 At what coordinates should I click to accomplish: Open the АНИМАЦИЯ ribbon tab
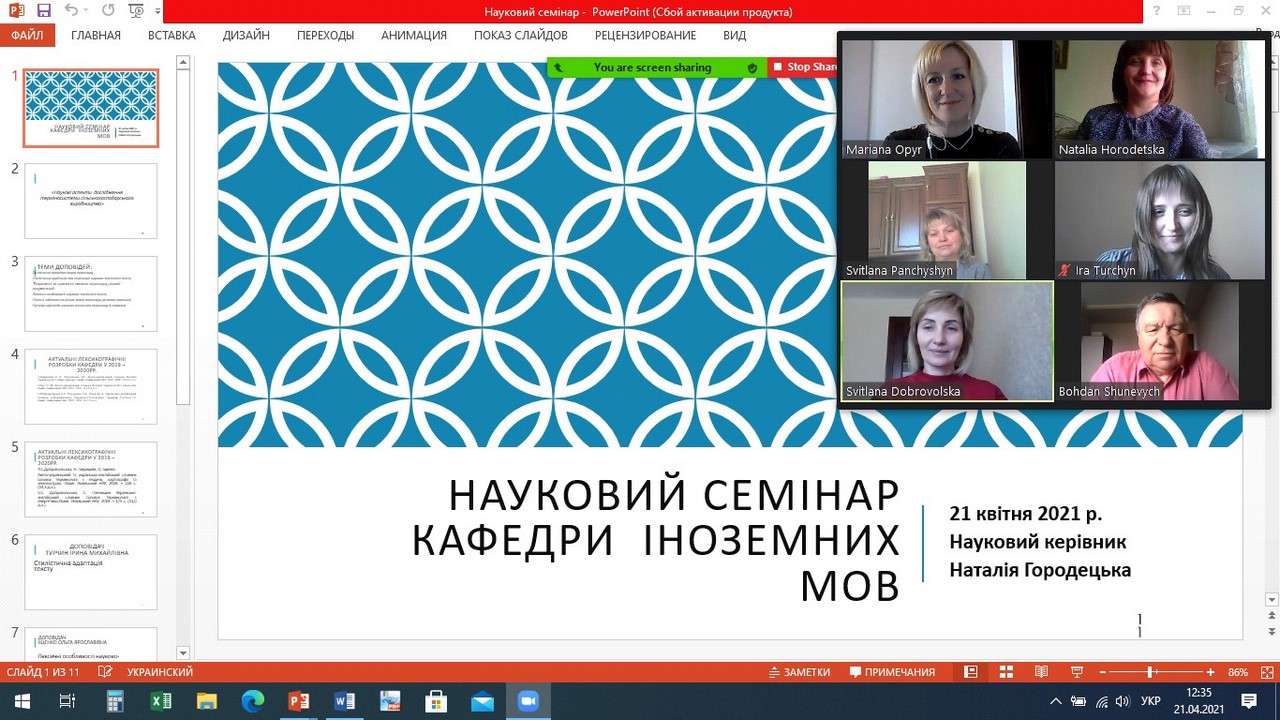tap(413, 35)
